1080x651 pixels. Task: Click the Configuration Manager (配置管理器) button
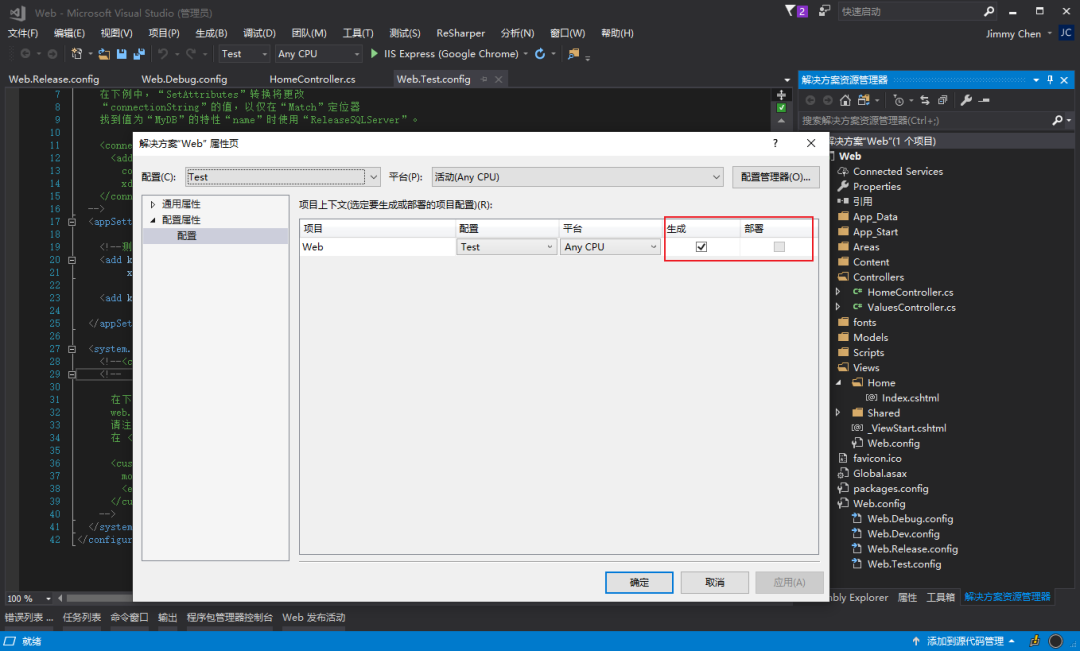(776, 177)
